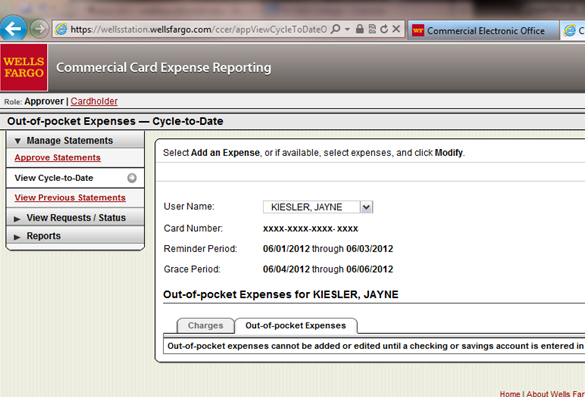The height and width of the screenshot is (397, 587).
Task: Click the Home footer link
Action: 510,394
